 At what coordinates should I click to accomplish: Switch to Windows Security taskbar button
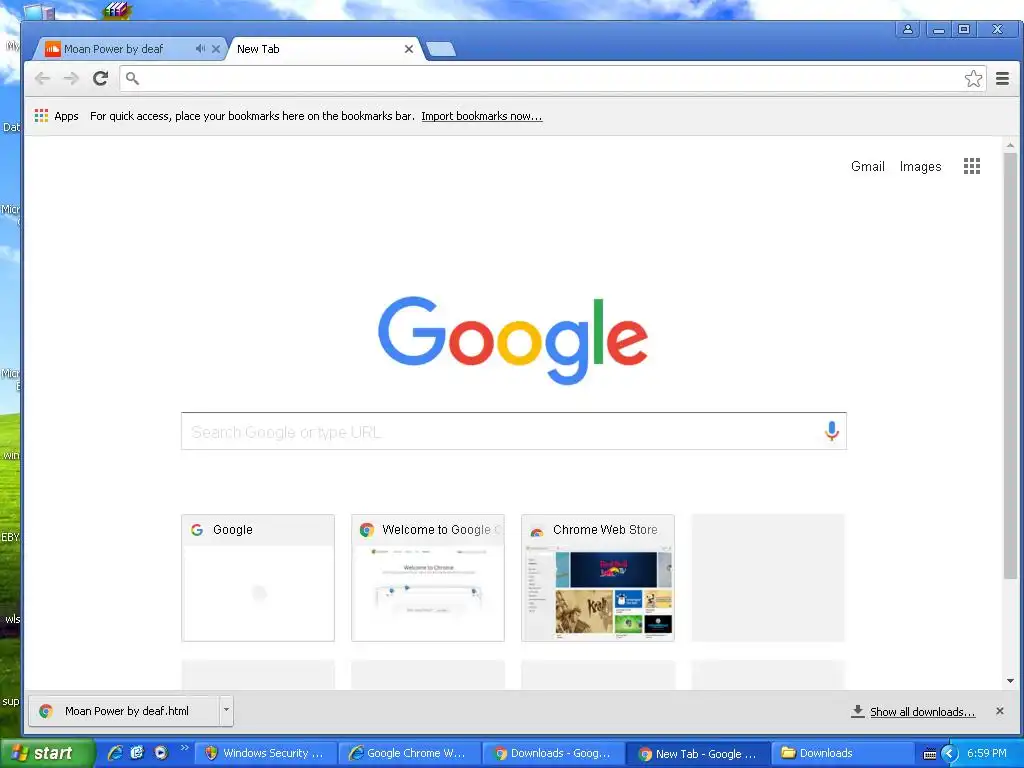click(266, 754)
